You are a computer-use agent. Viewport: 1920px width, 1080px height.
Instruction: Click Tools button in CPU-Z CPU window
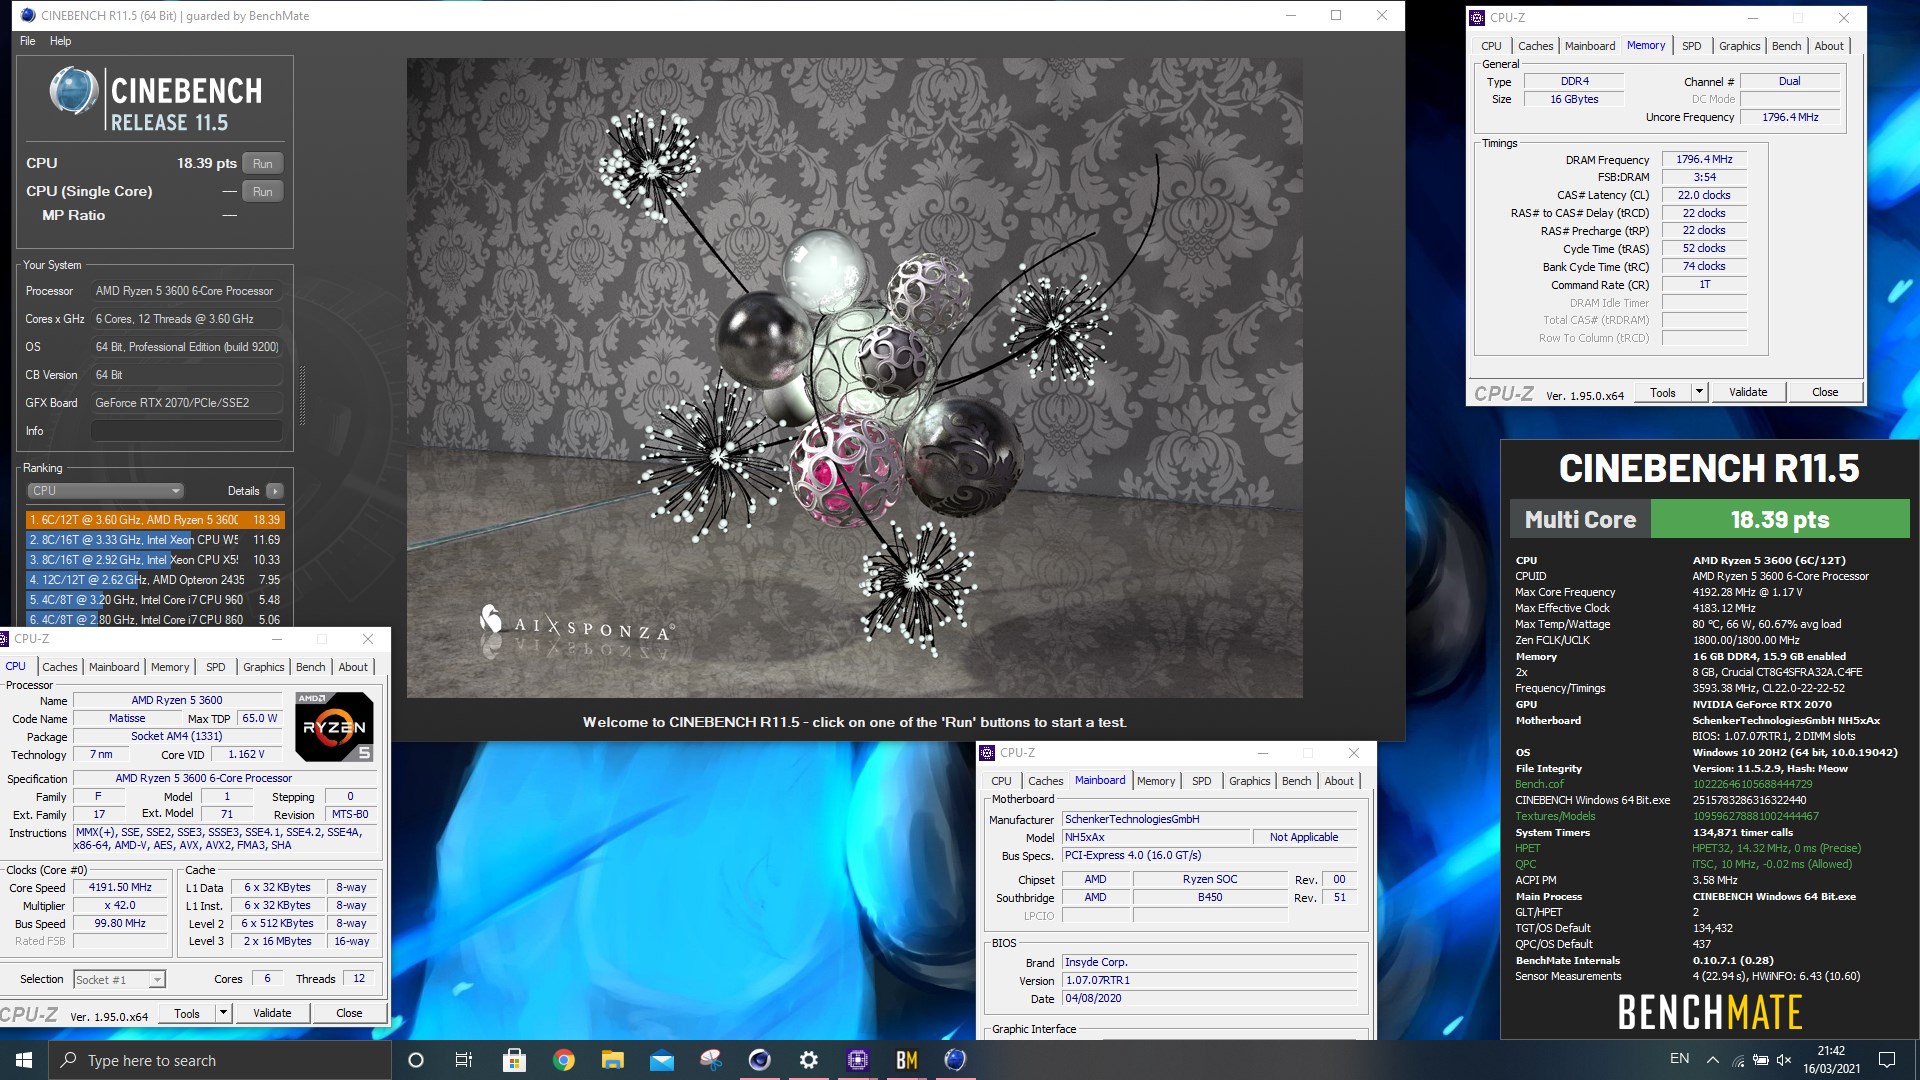point(187,1013)
